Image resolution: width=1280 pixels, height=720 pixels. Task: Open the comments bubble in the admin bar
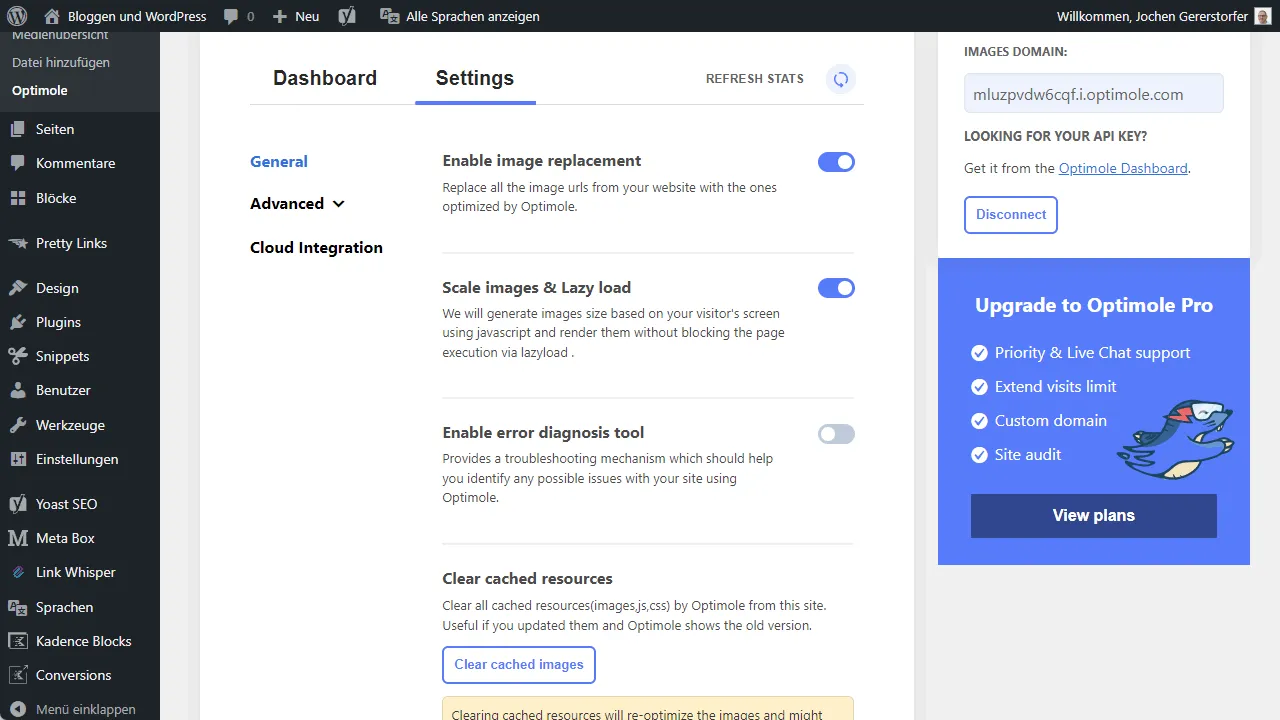pyautogui.click(x=231, y=17)
